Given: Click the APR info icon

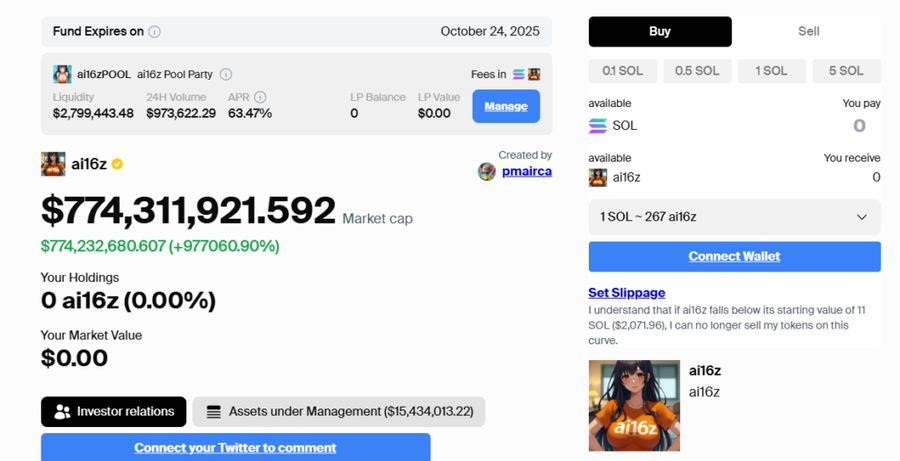Looking at the screenshot, I should pos(260,97).
